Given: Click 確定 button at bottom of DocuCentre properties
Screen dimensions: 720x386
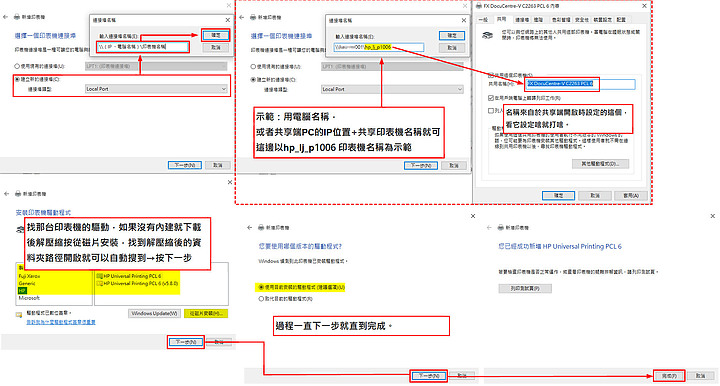Looking at the screenshot, I should 558,195.
